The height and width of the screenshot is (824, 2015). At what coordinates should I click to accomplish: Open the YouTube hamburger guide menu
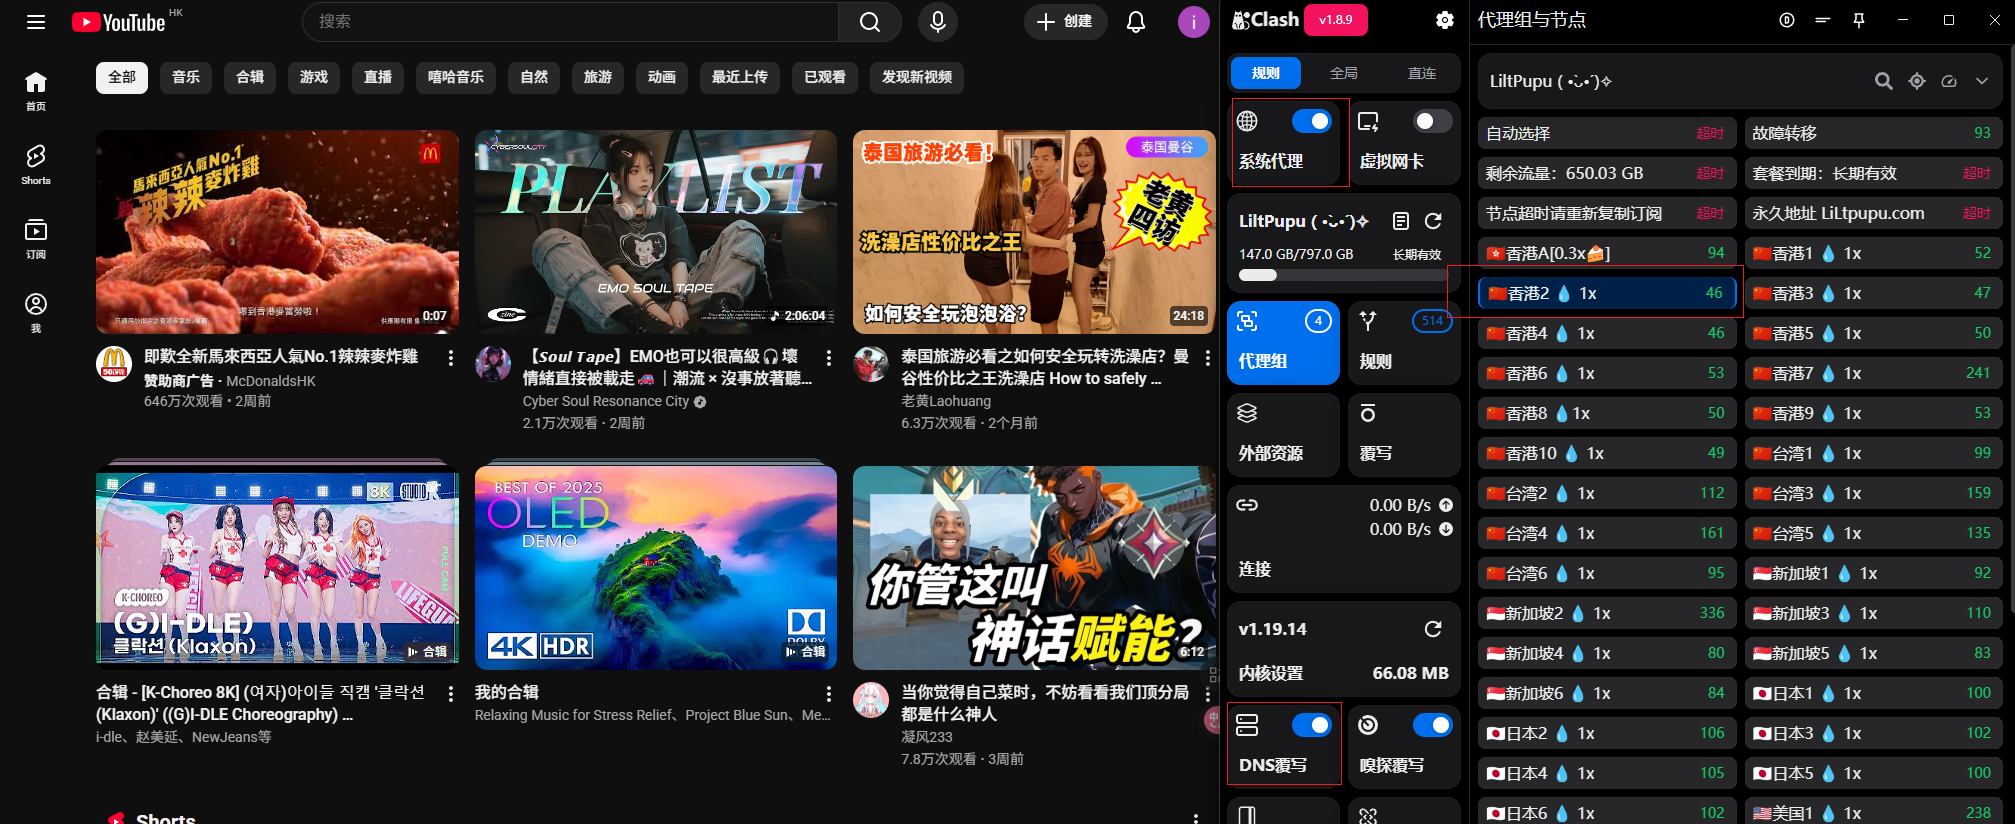click(36, 21)
